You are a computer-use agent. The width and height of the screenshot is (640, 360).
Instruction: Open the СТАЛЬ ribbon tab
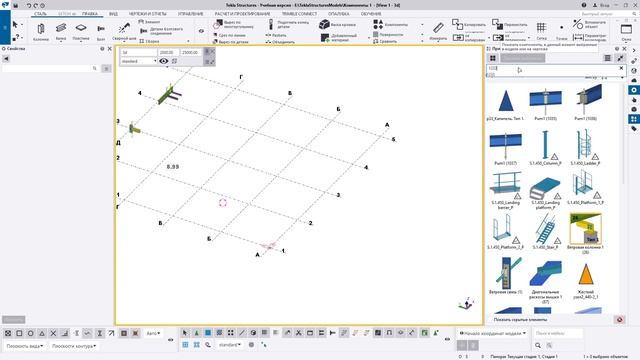(x=40, y=14)
